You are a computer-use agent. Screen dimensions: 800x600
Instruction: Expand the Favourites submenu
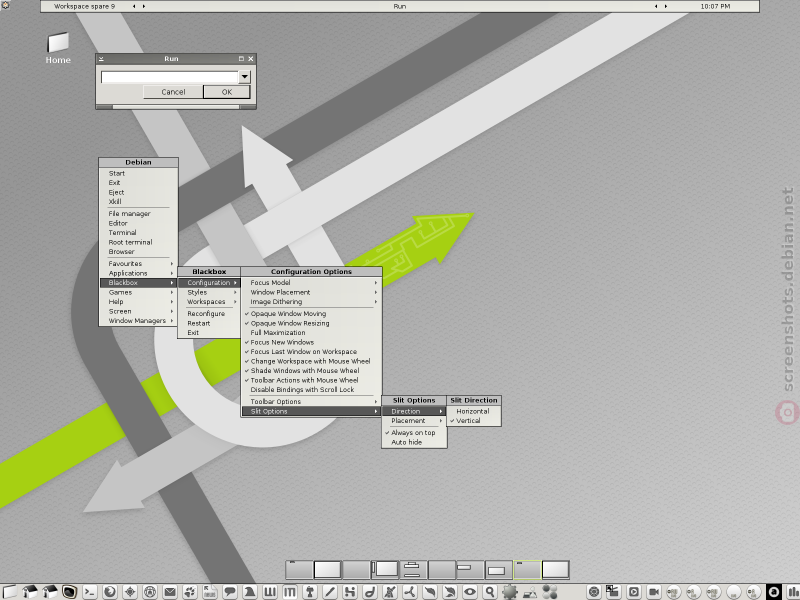[138, 264]
